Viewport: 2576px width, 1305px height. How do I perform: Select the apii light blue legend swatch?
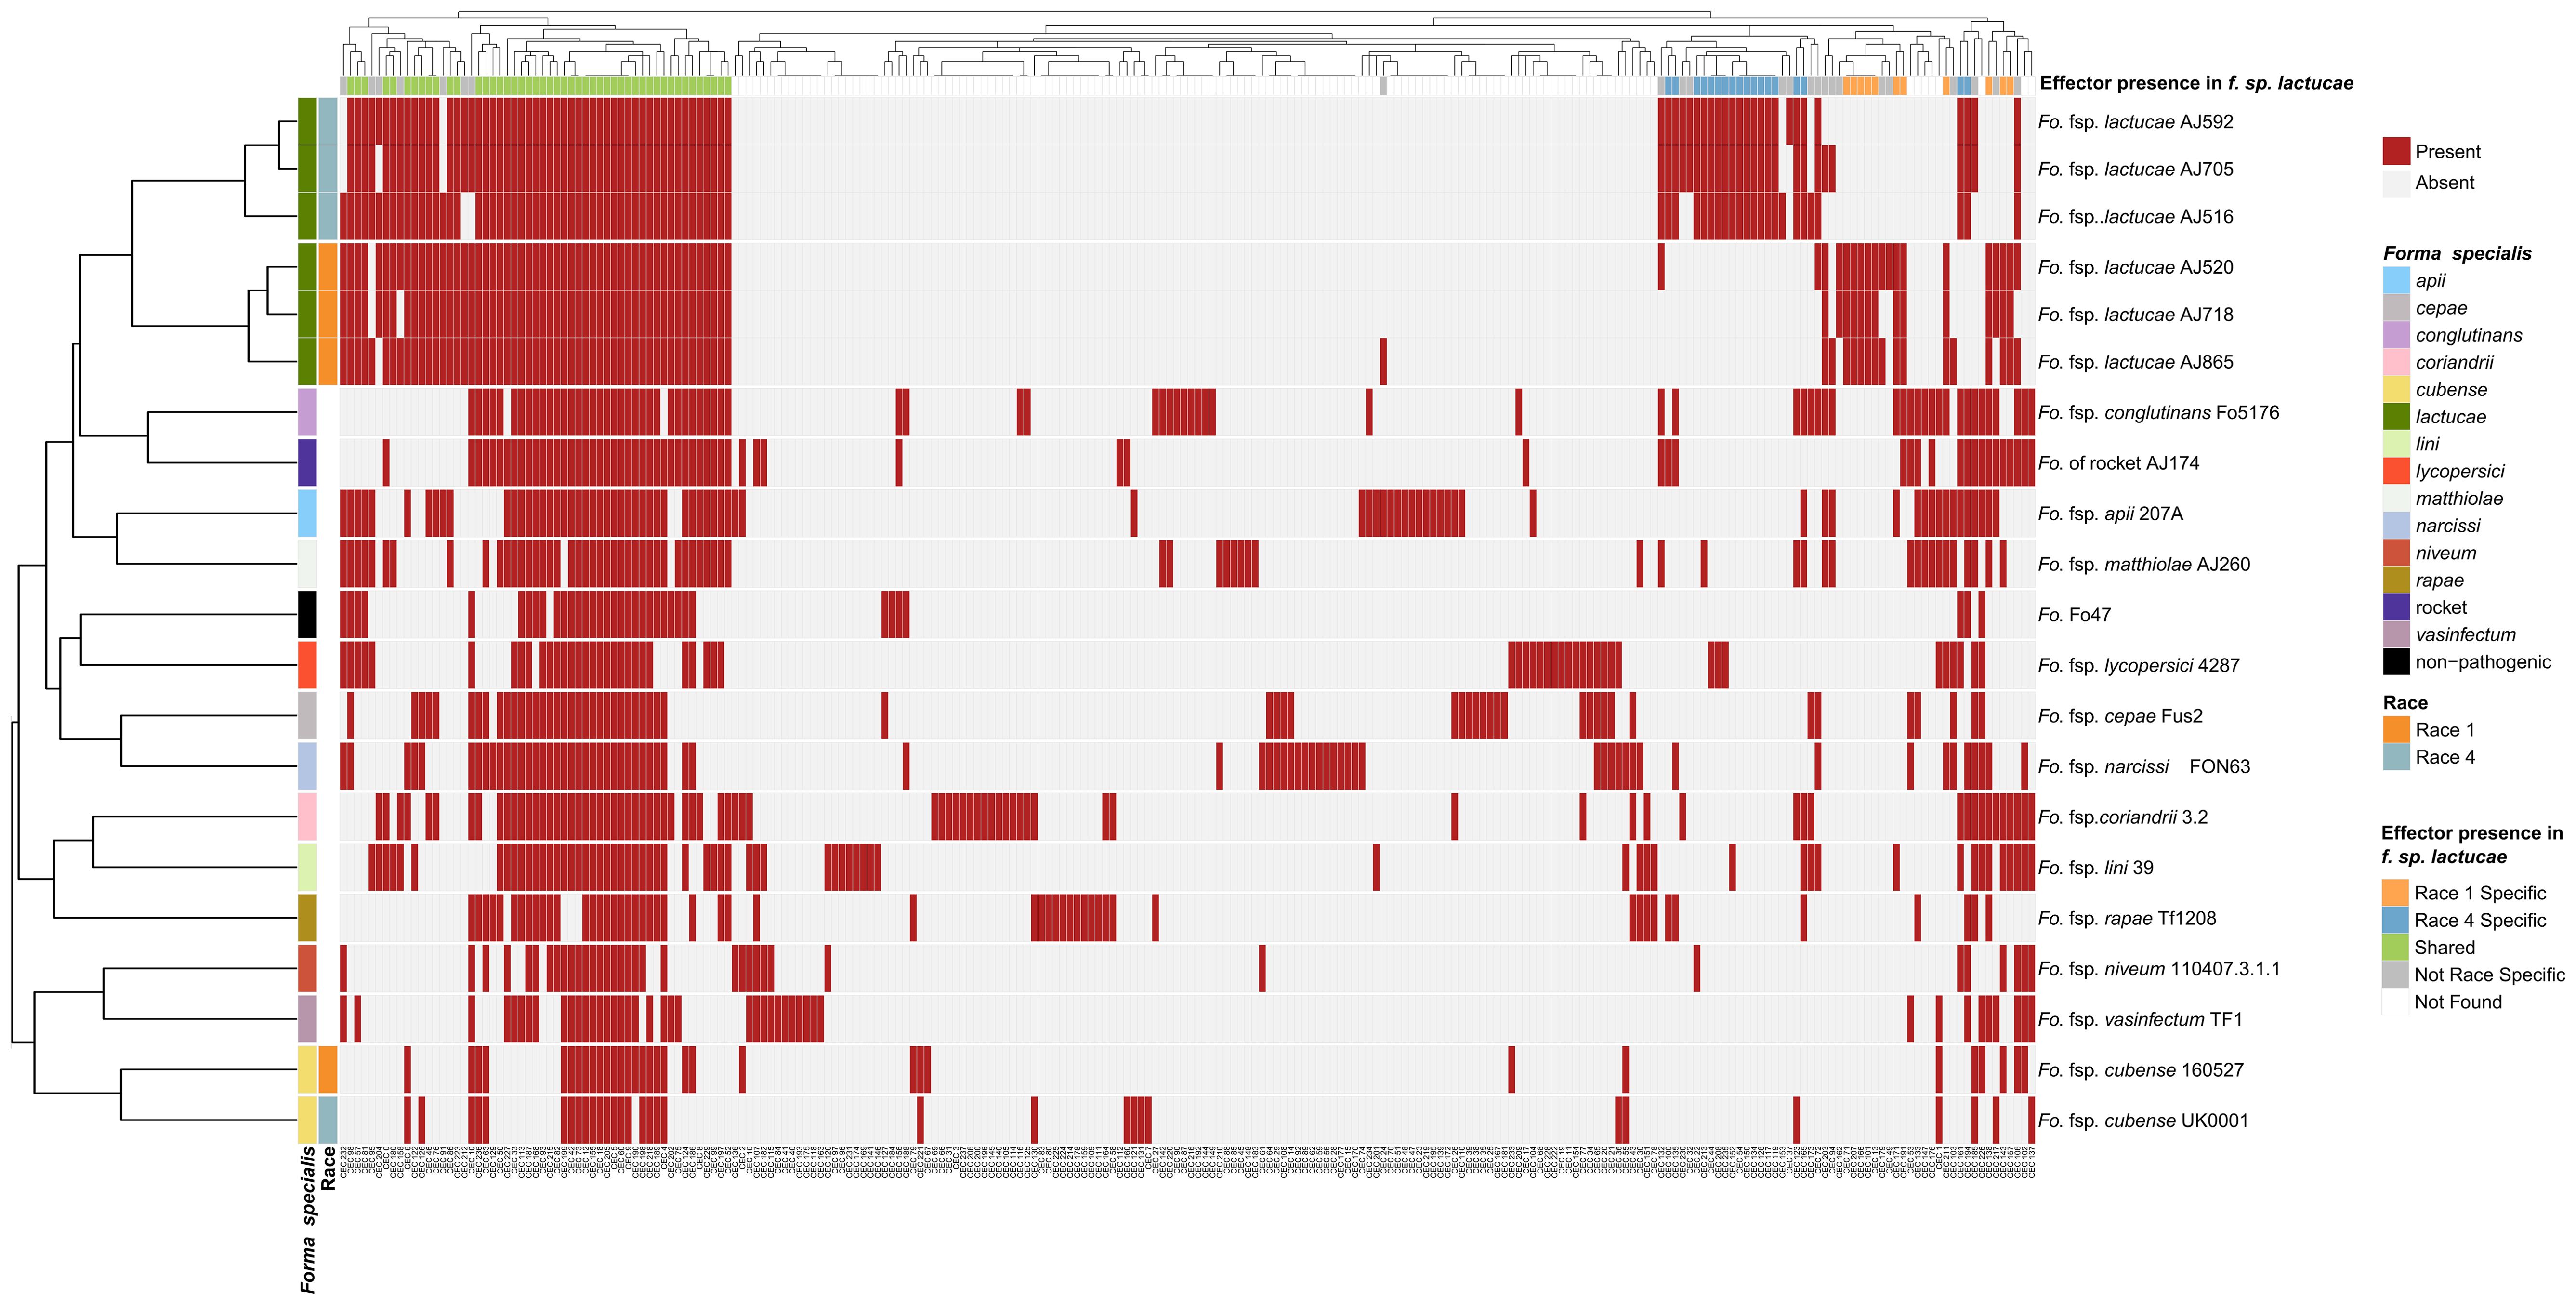(2396, 281)
